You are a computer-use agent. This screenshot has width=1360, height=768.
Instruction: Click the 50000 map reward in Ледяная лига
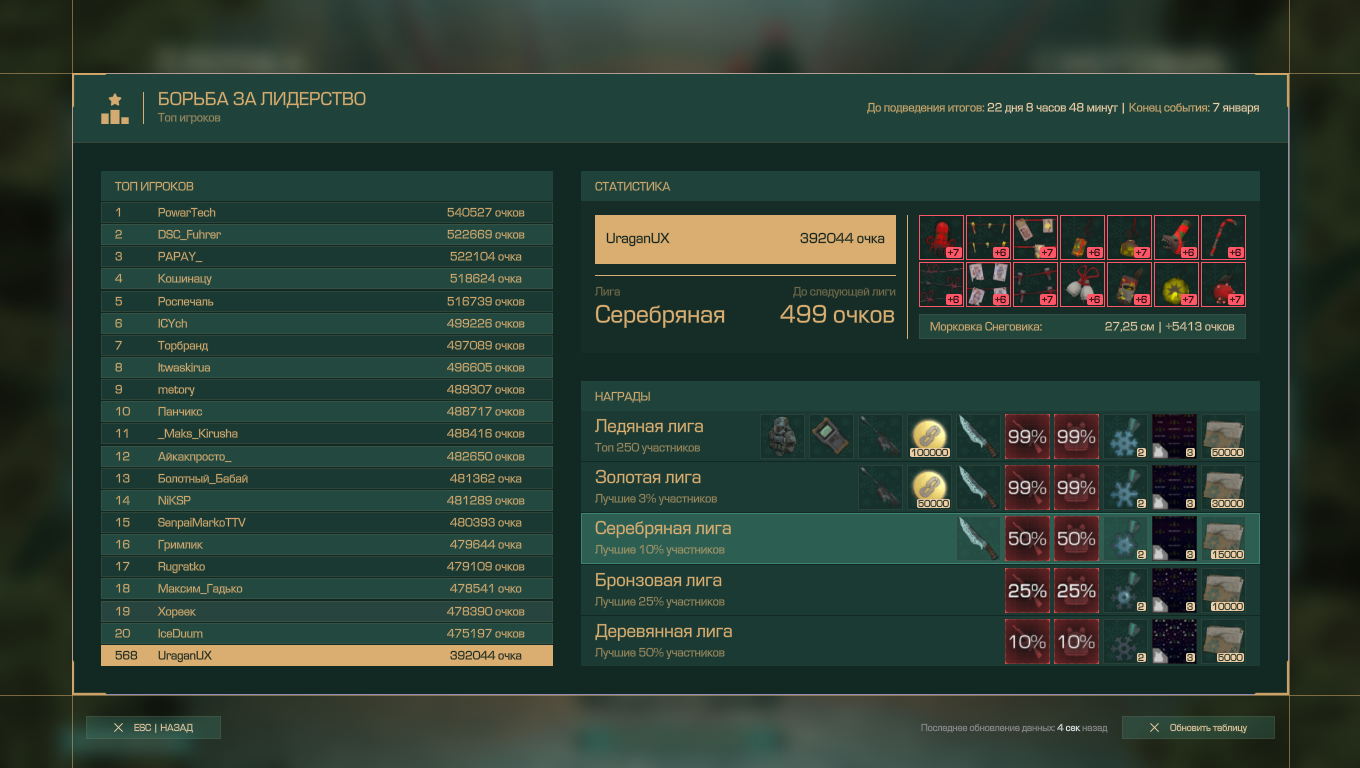[x=1223, y=437]
